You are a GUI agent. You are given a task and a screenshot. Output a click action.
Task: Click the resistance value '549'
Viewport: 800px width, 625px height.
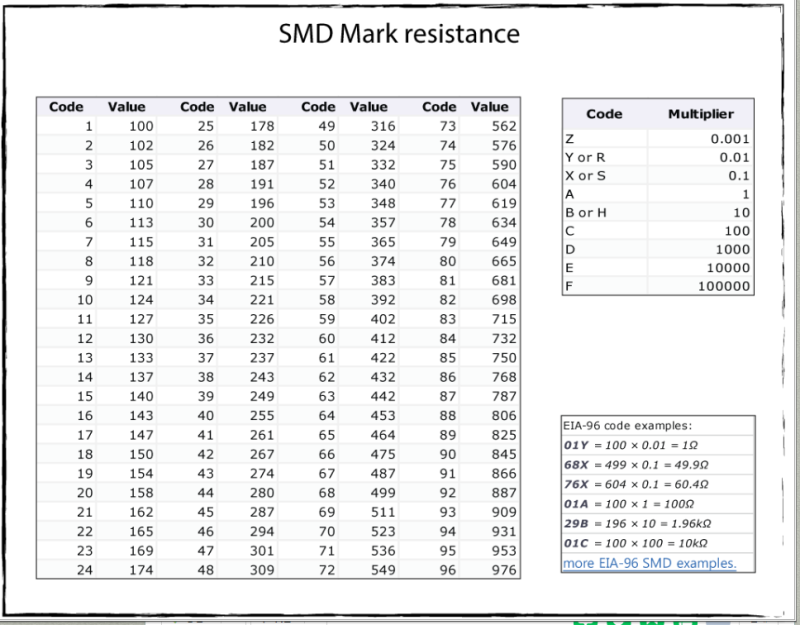tap(383, 570)
